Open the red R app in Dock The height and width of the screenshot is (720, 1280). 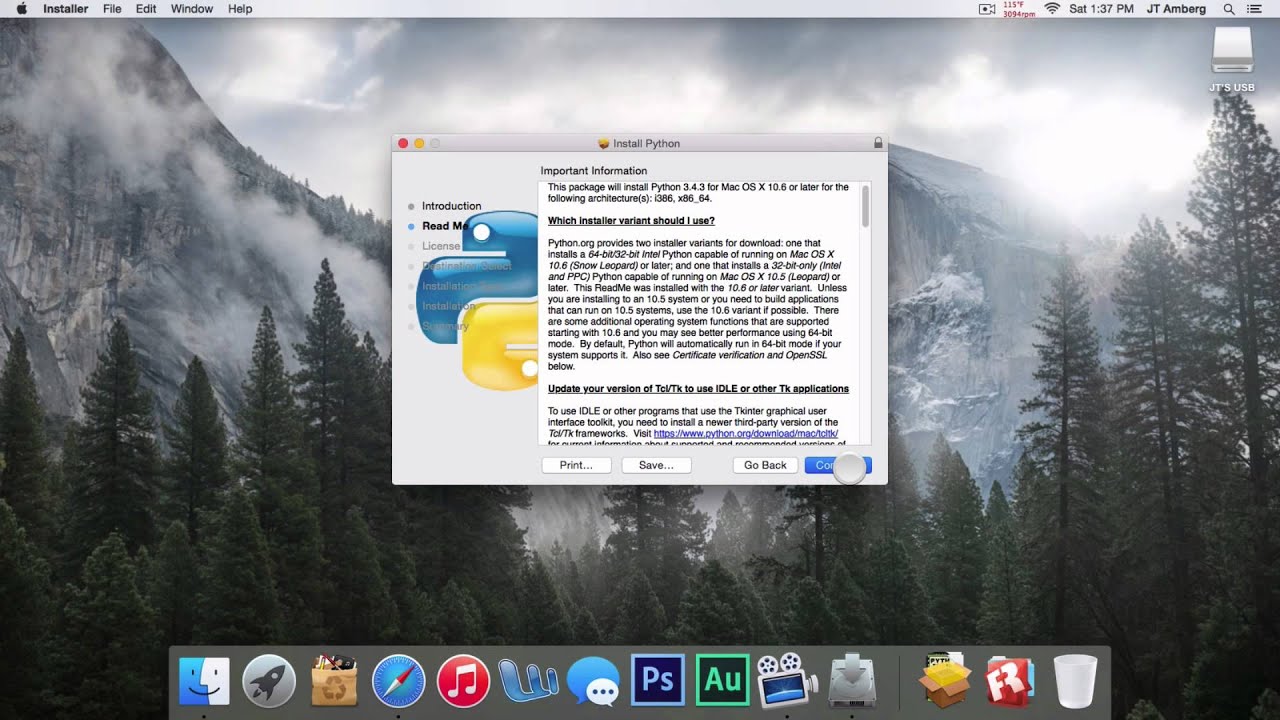1010,681
